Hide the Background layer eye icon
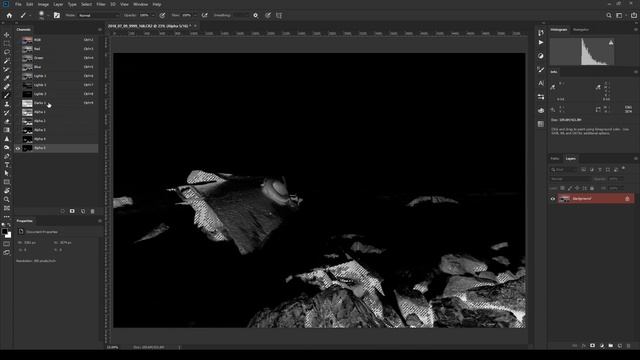The image size is (640, 360). click(553, 199)
